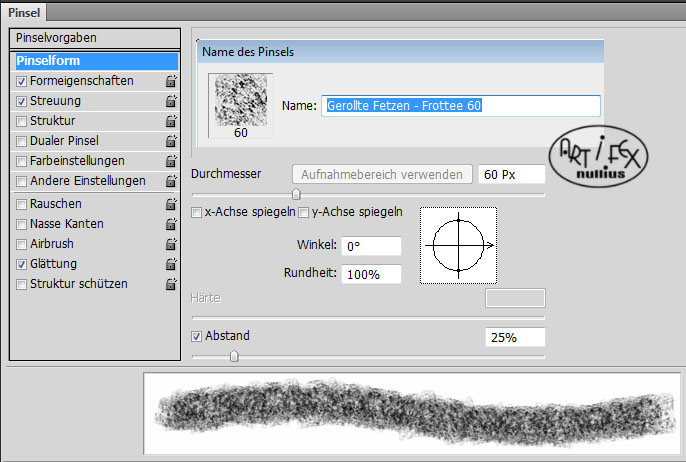Uncheck the Formeigenschaften checkbox
This screenshot has height=462, width=686.
point(21,81)
